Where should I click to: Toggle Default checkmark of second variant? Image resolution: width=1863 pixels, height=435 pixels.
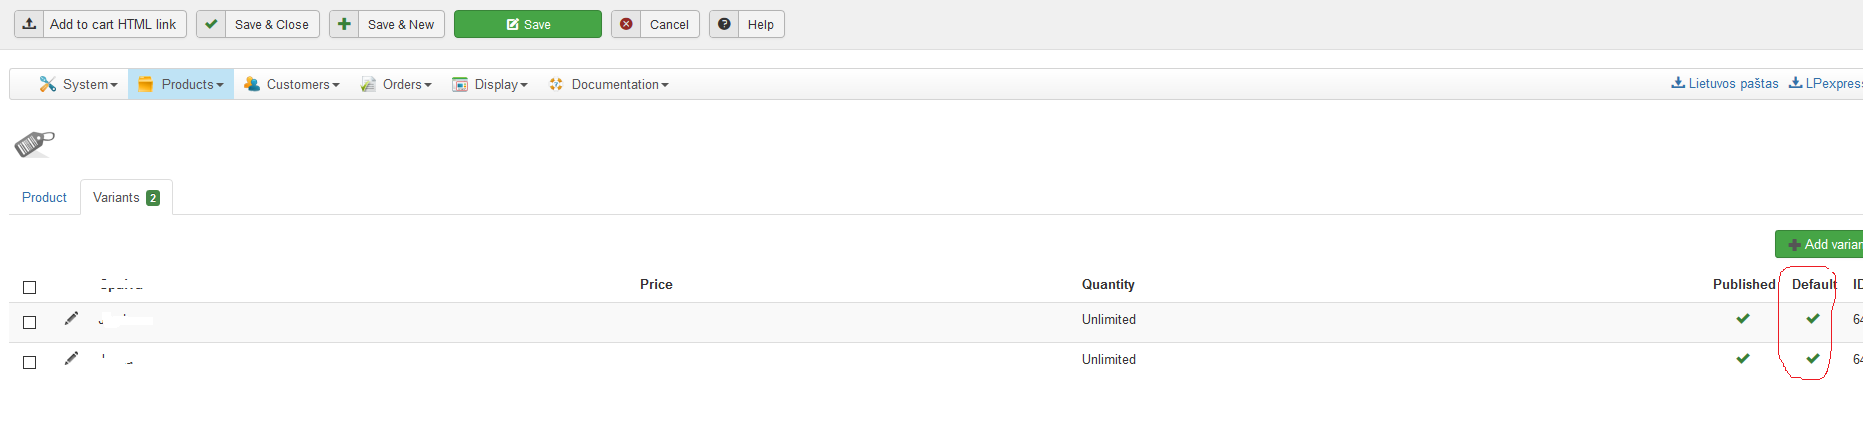click(1813, 358)
